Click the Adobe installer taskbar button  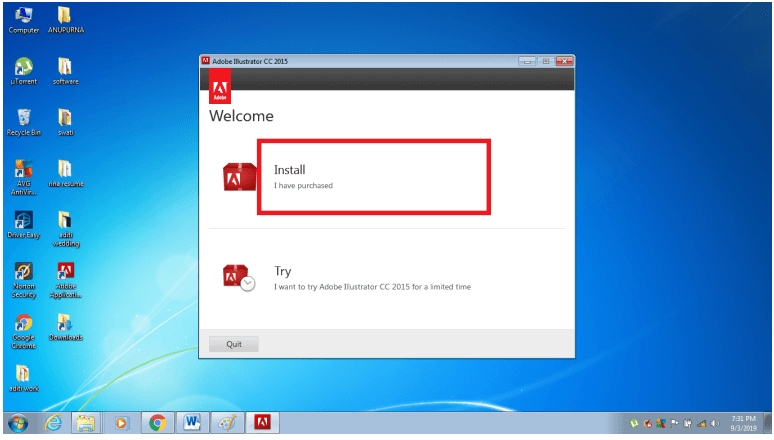click(262, 423)
